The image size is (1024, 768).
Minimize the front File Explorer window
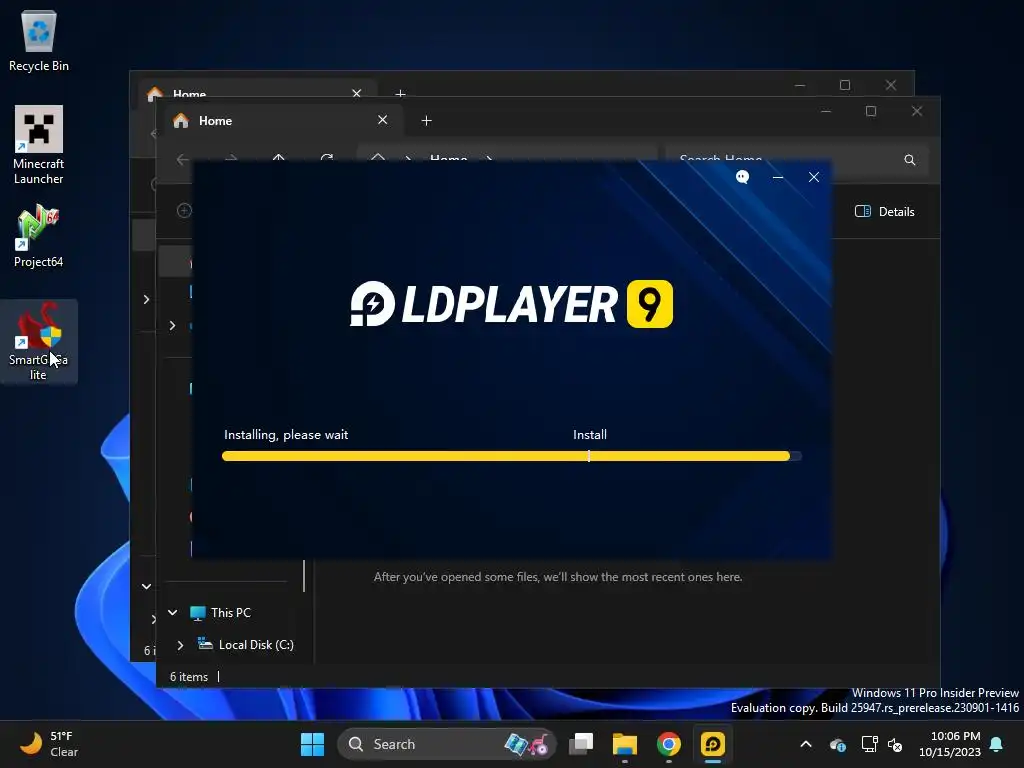click(826, 111)
